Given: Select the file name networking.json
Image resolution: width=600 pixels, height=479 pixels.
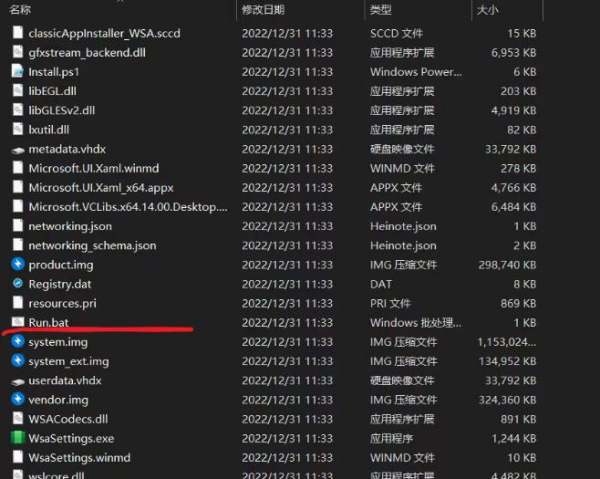Looking at the screenshot, I should click(x=70, y=226).
